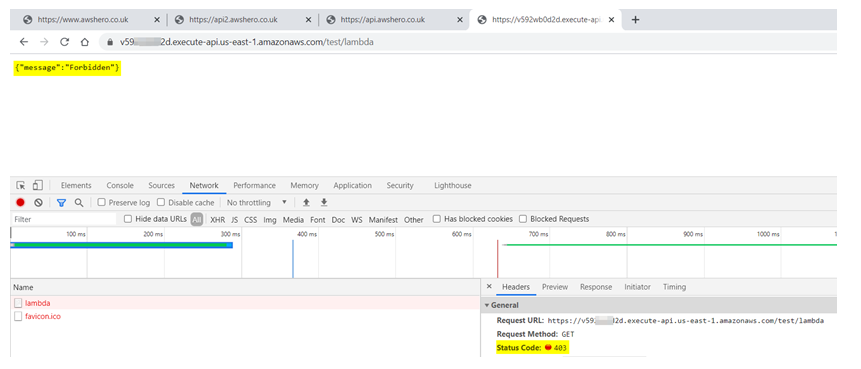The image size is (861, 369).
Task: Toggle the network filter funnel icon
Action: coord(61,203)
